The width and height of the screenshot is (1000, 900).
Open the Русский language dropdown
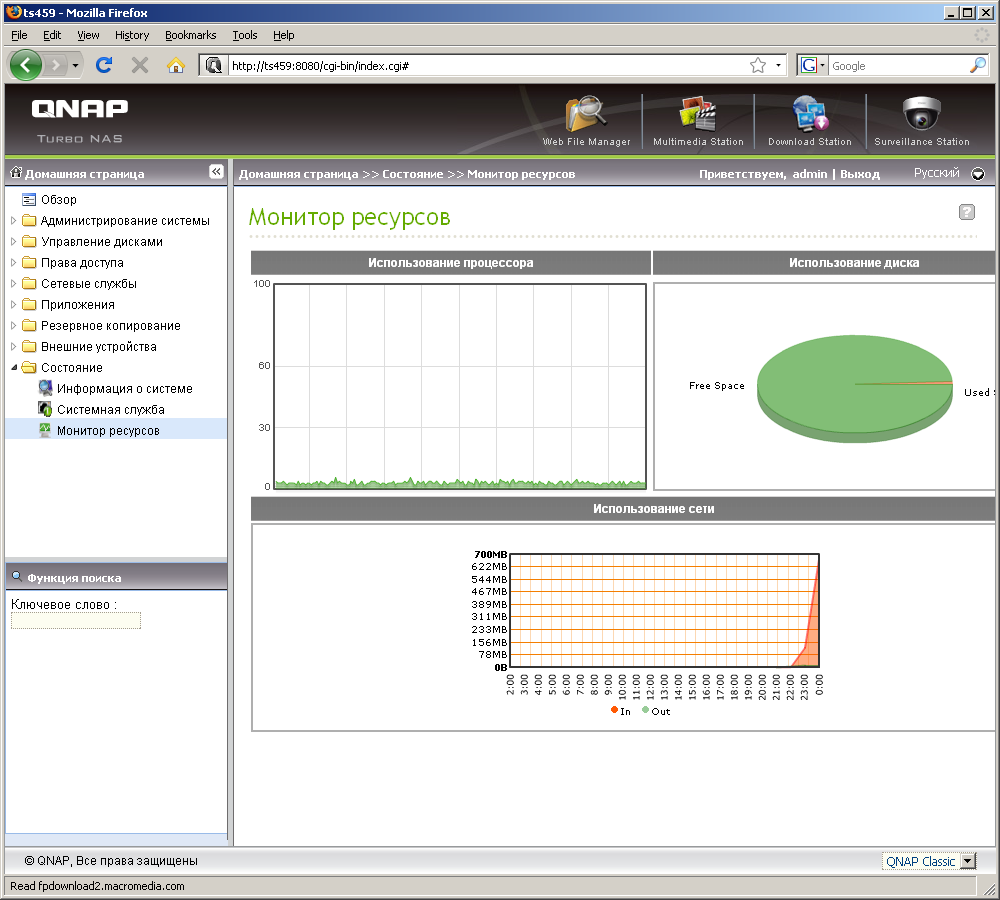pyautogui.click(x=978, y=173)
